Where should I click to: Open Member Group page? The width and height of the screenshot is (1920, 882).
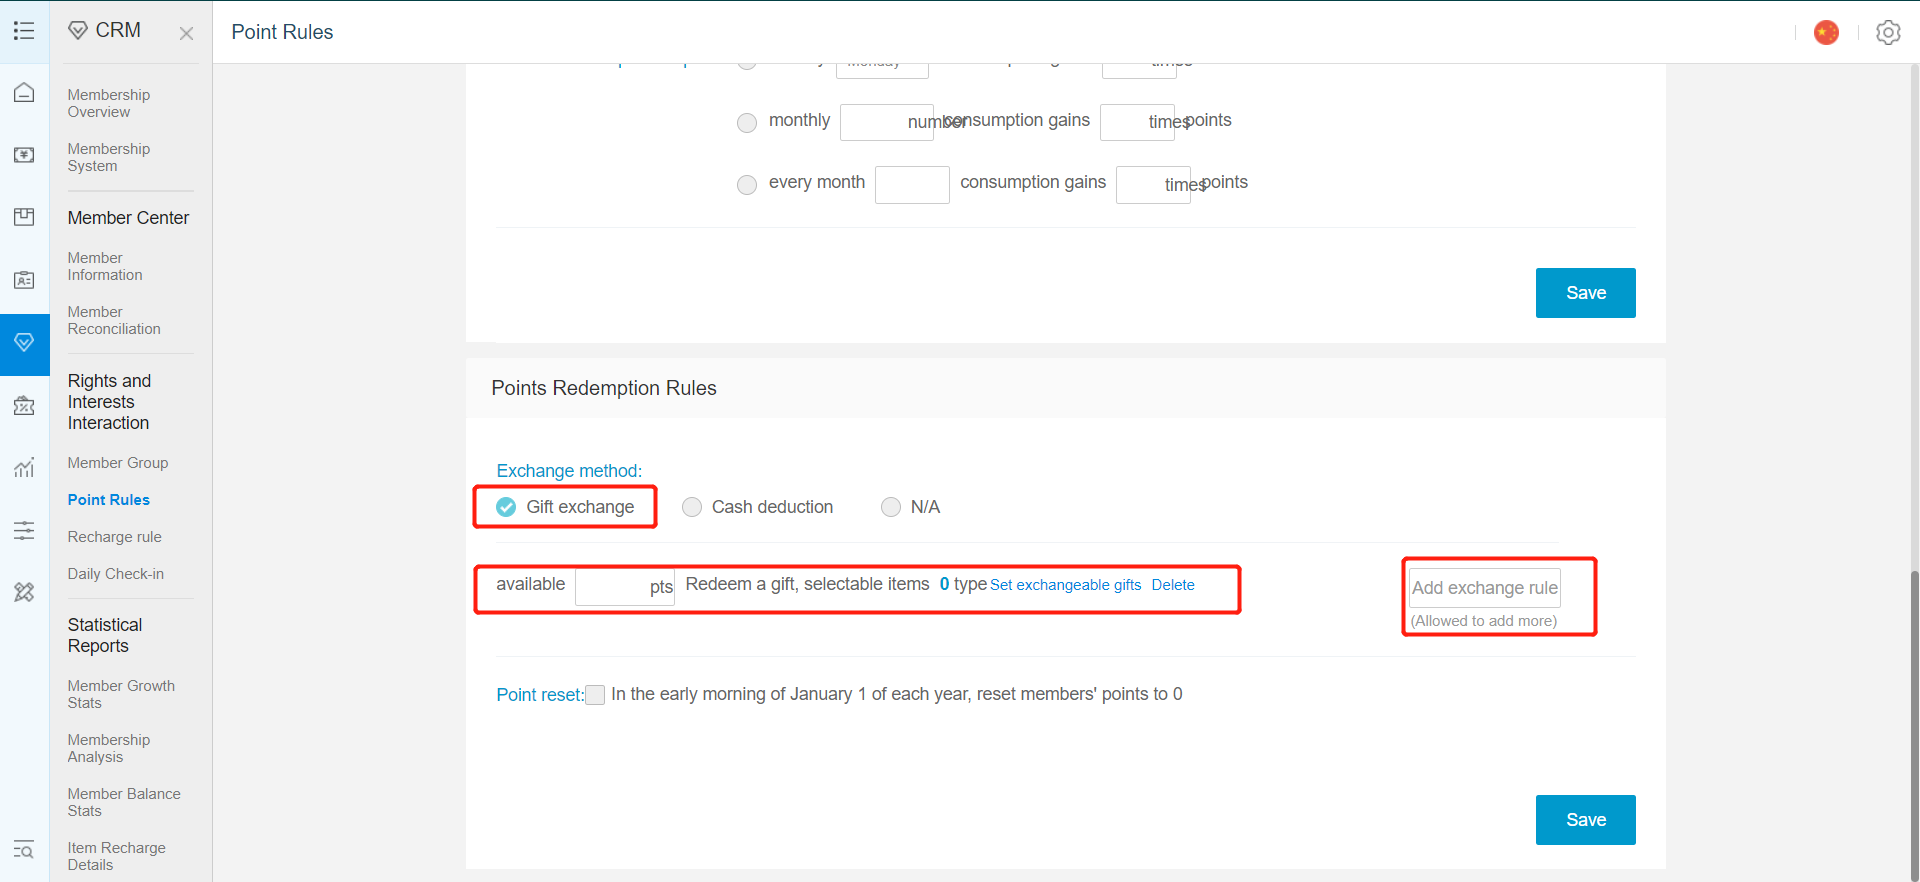coord(118,463)
